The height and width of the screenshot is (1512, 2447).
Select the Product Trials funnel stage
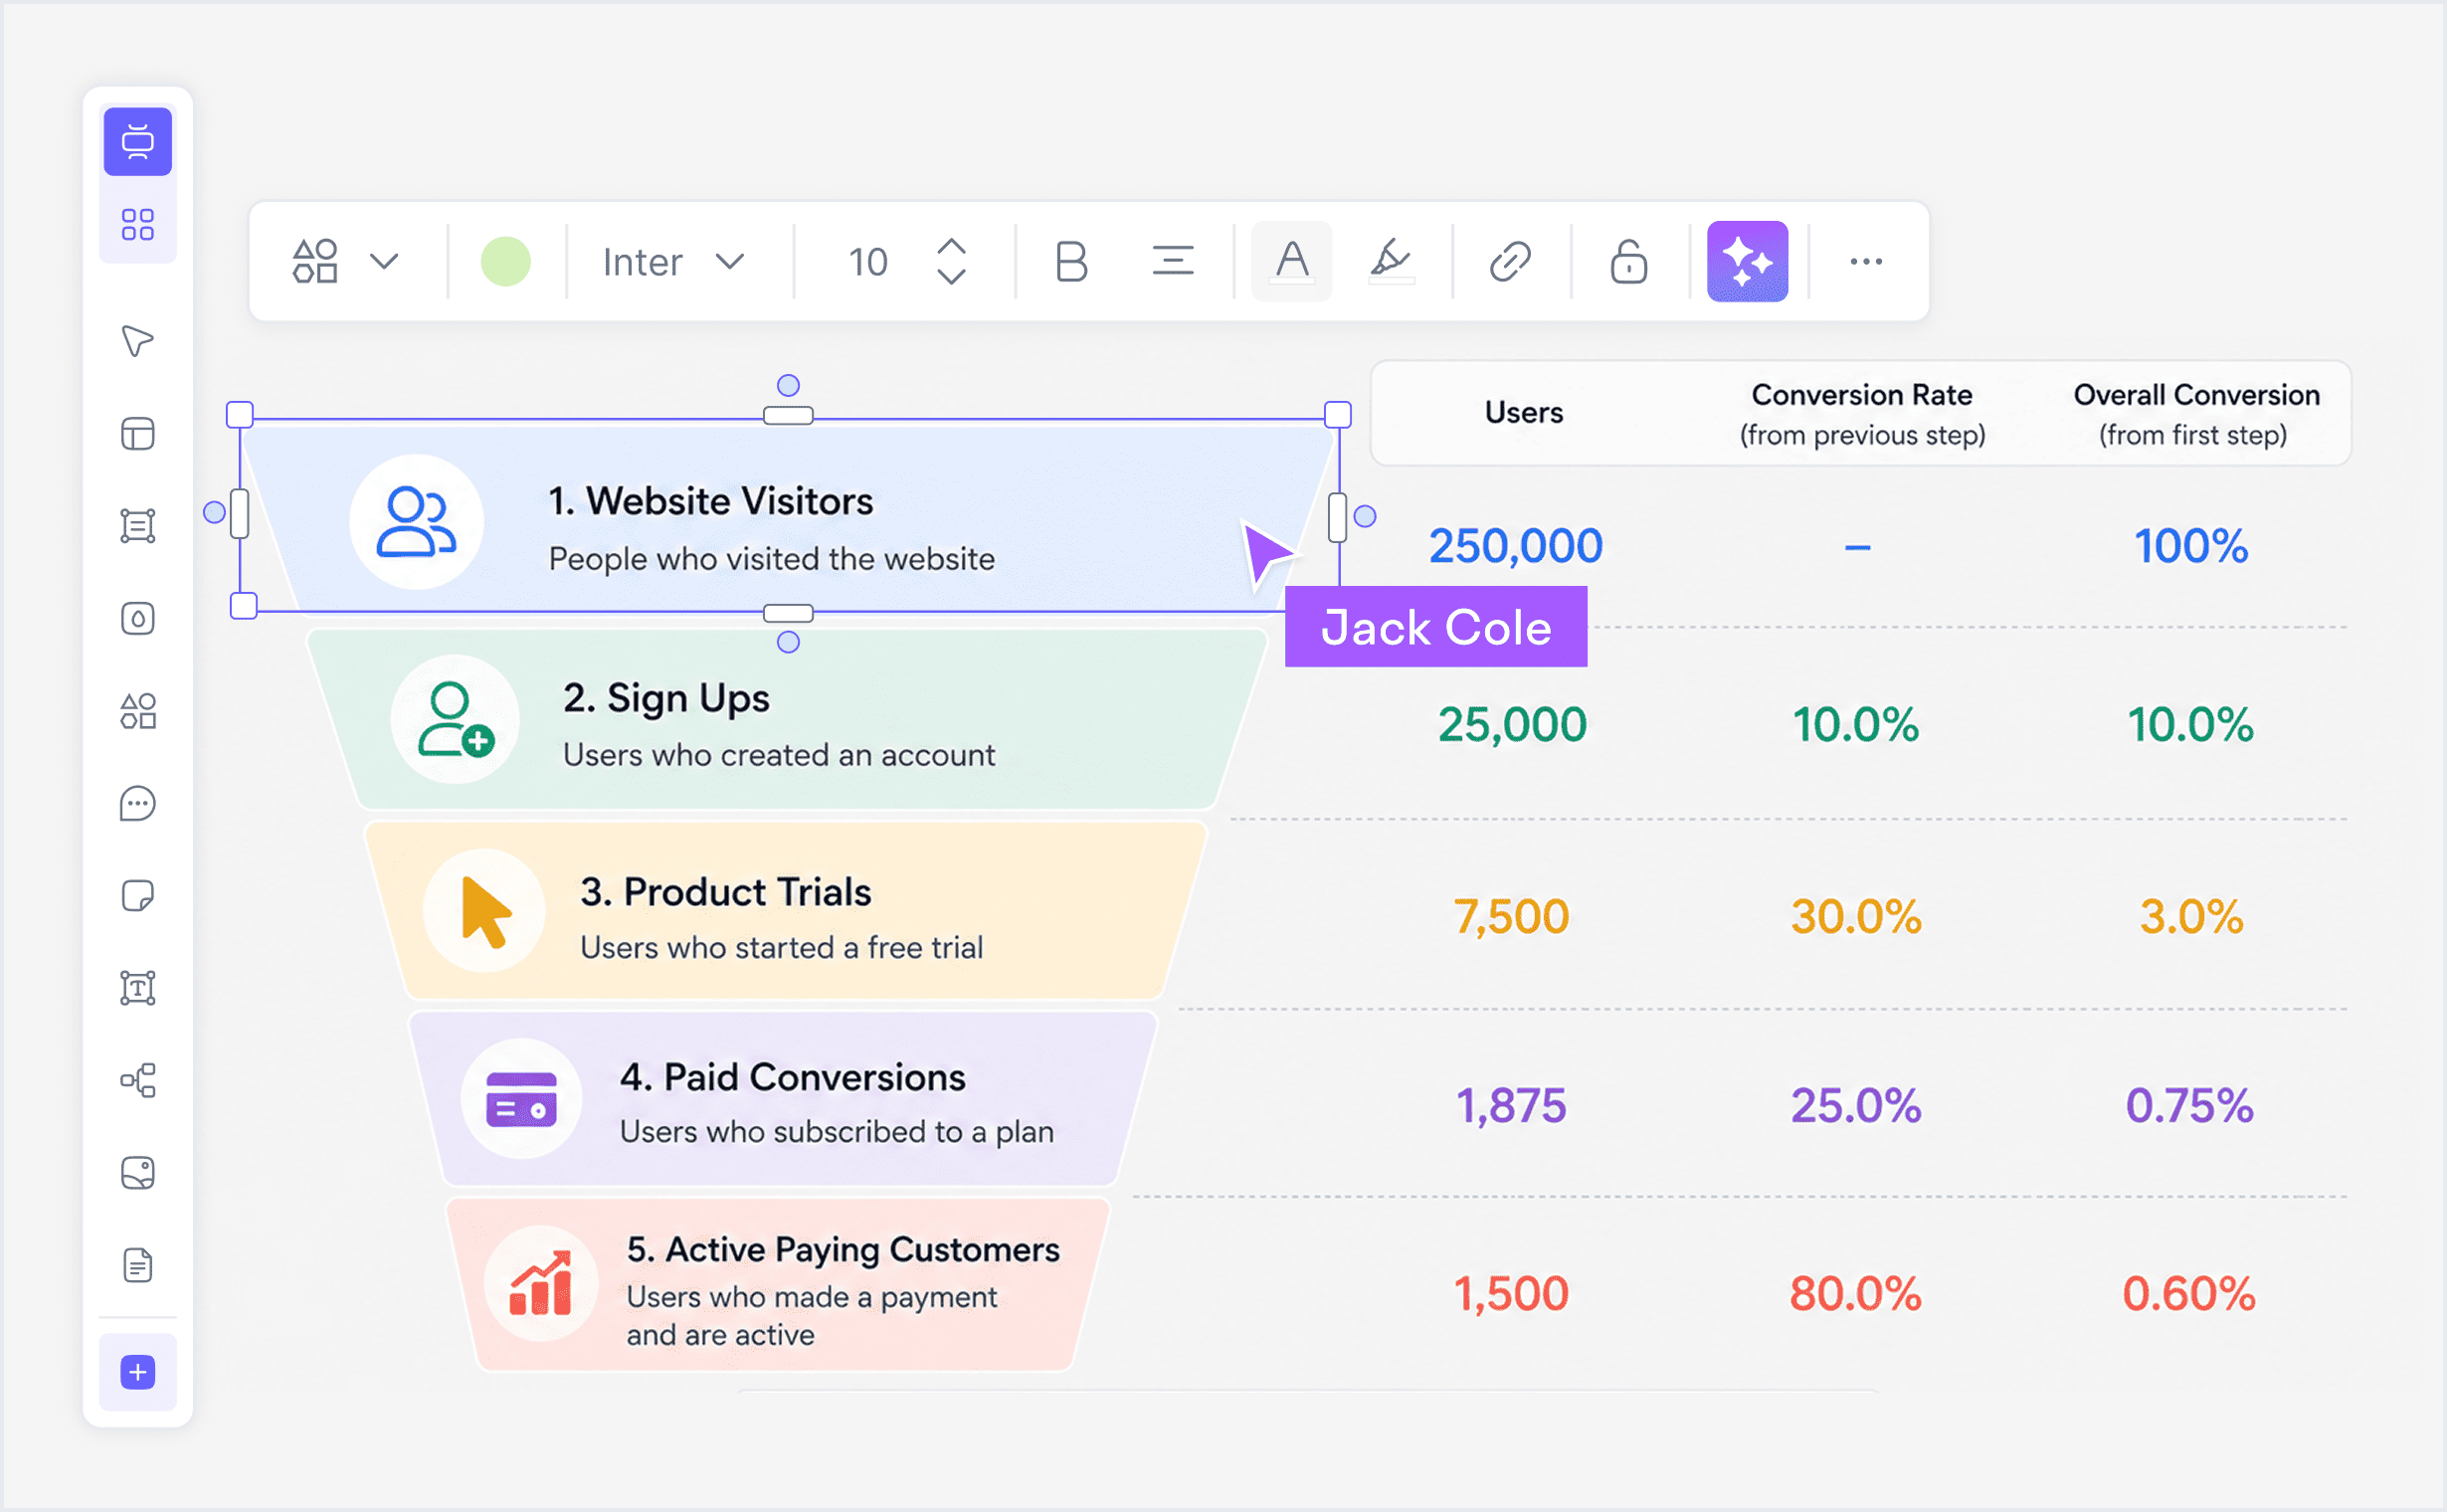click(x=786, y=911)
